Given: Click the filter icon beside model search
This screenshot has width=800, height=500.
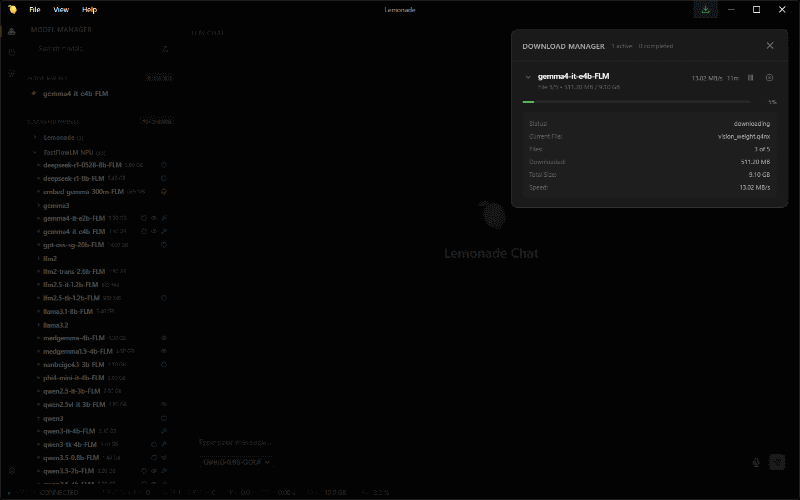Looking at the screenshot, I should tap(165, 49).
